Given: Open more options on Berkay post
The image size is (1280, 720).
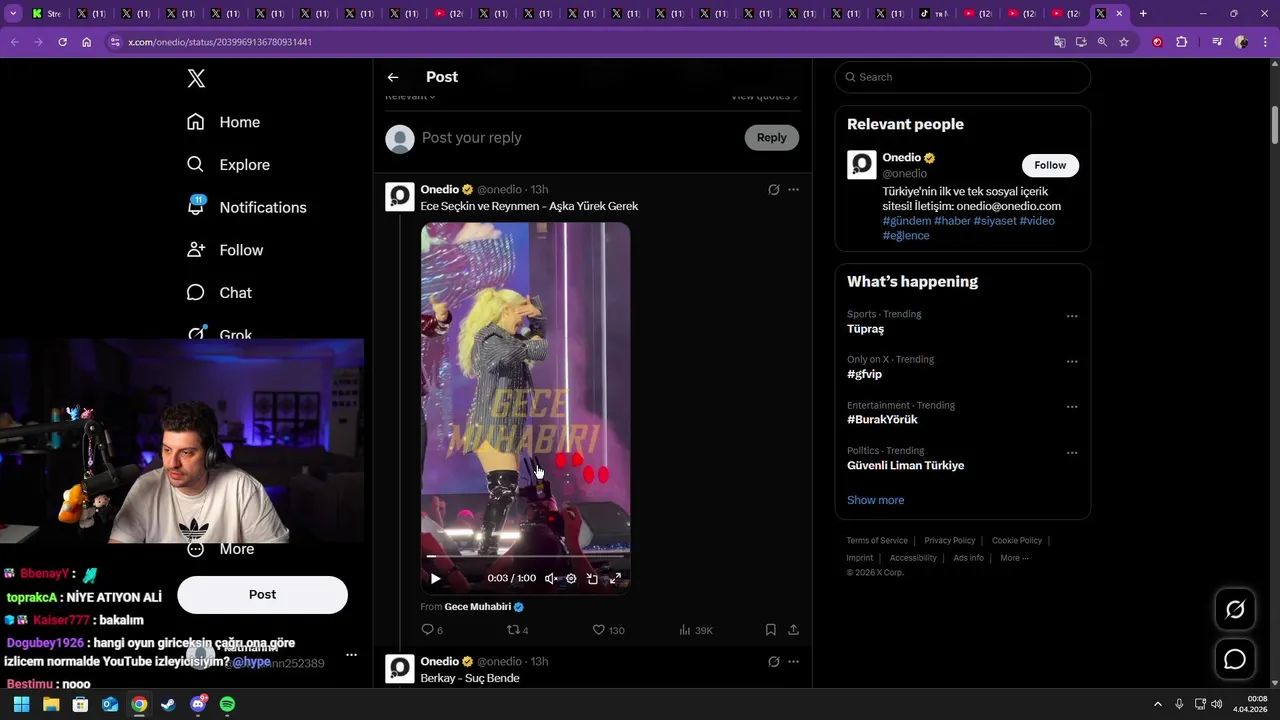Looking at the screenshot, I should pyautogui.click(x=793, y=661).
